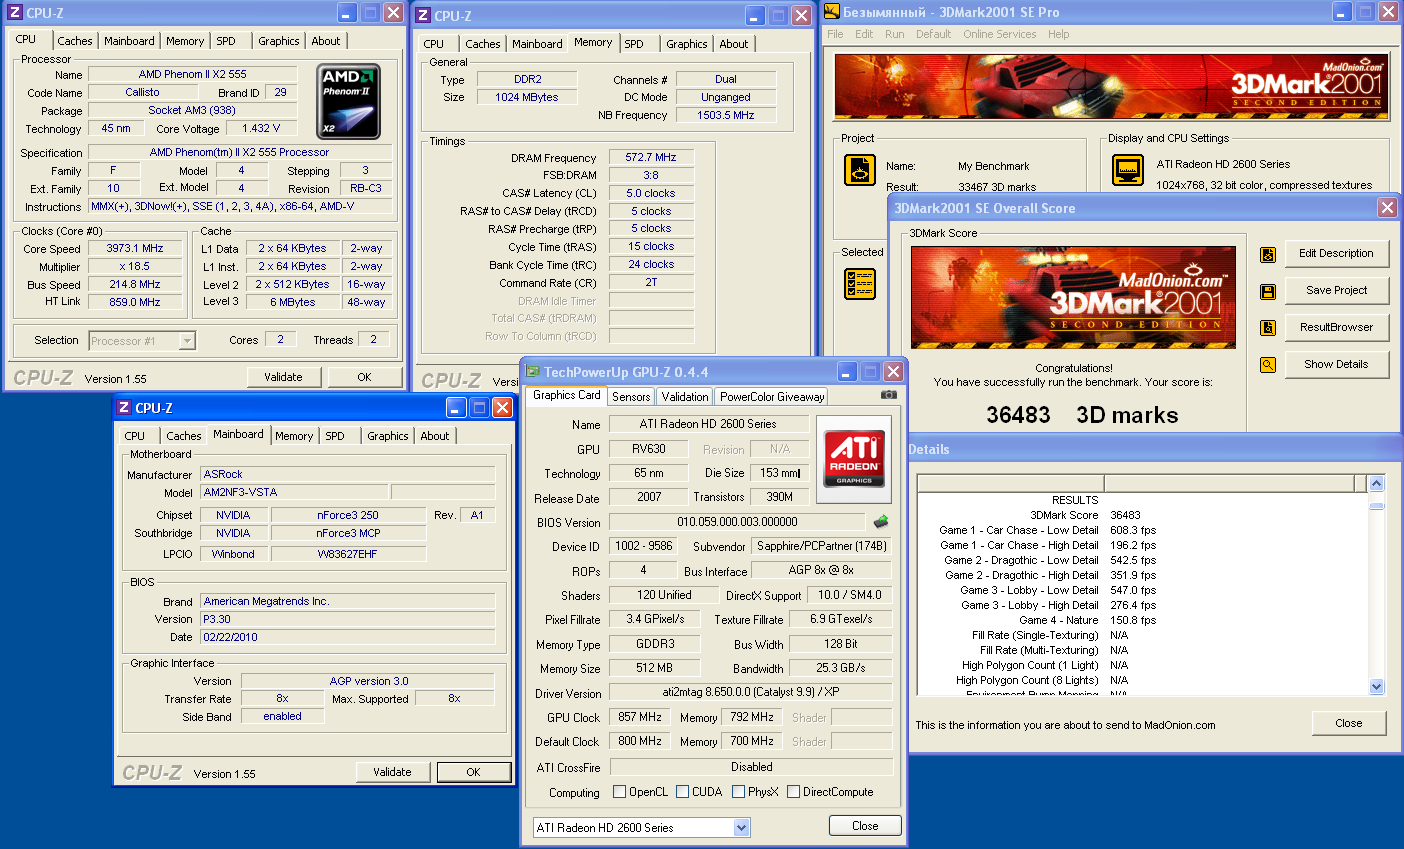Click the Edit Description icon in 3DMark score

[1268, 254]
